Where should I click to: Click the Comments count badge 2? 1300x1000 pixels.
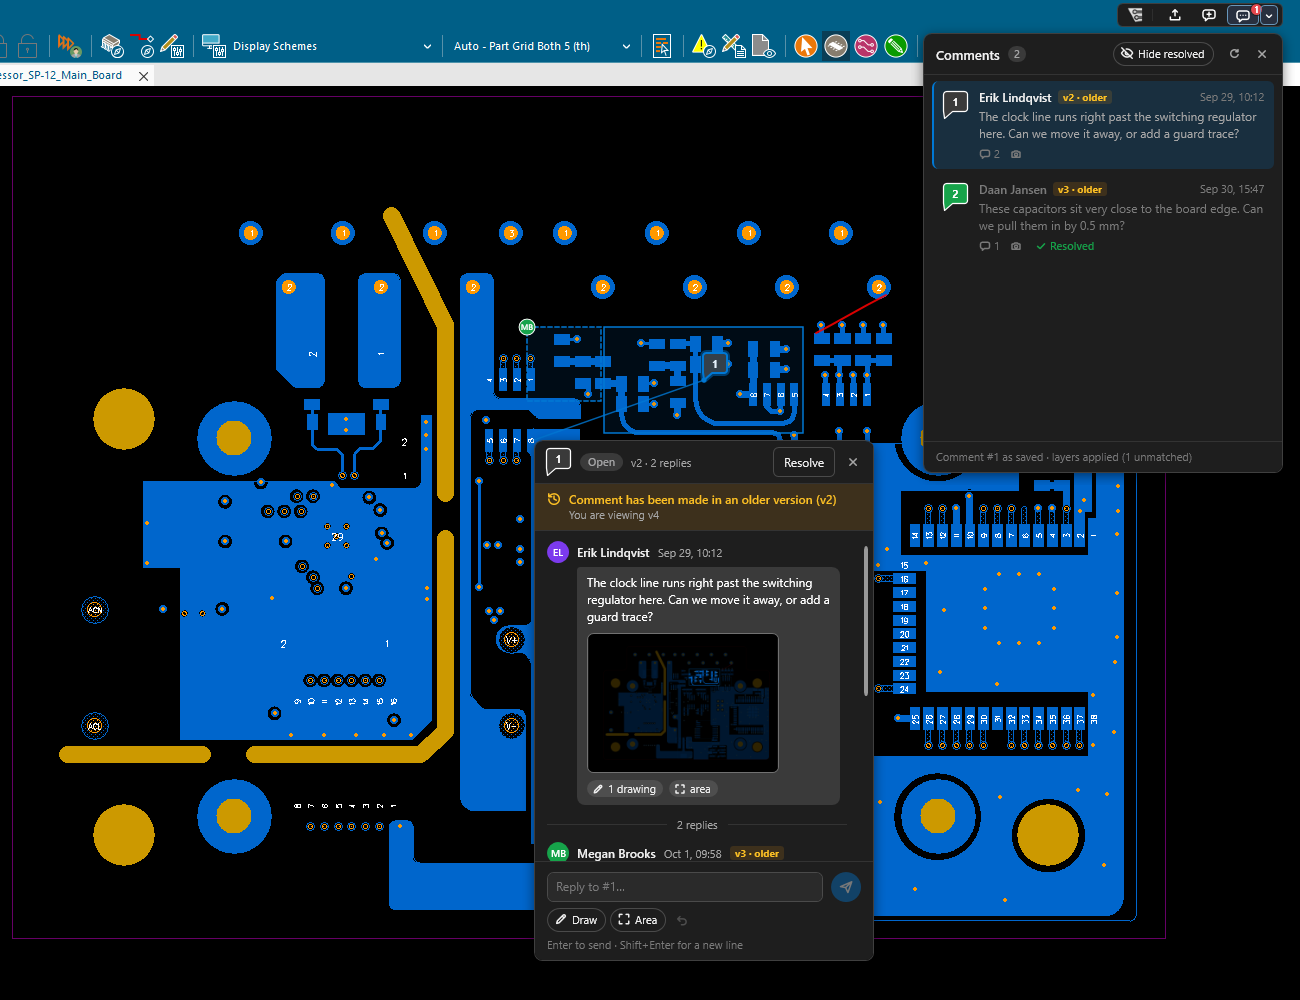(1016, 54)
